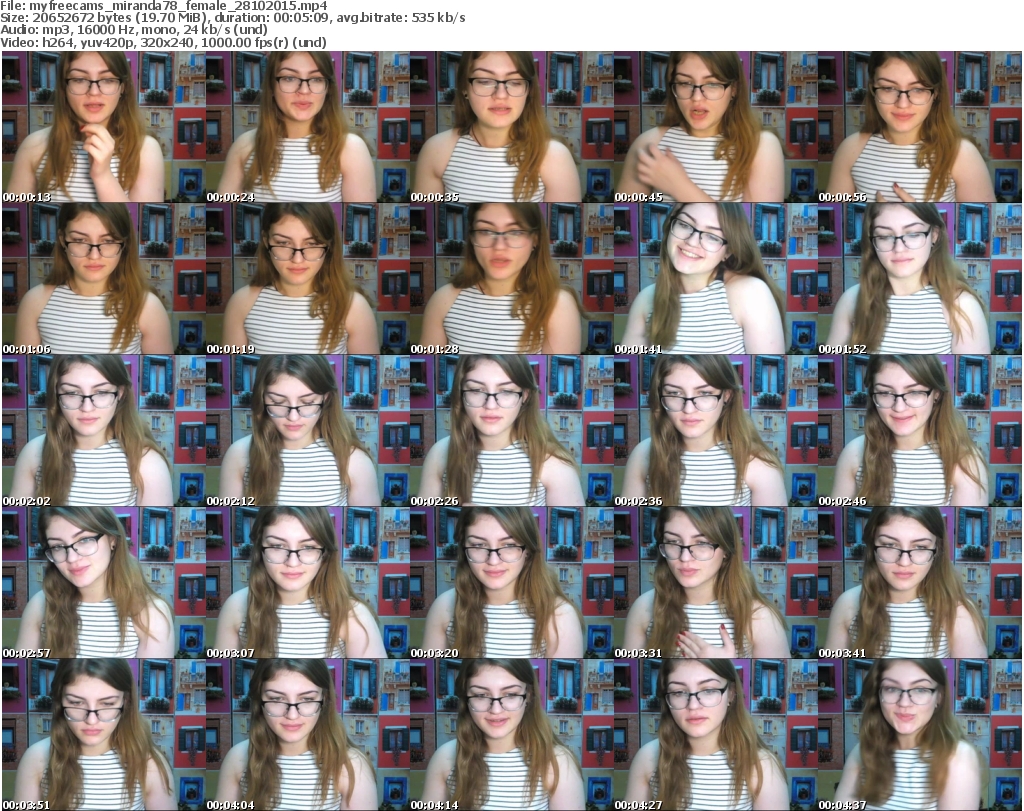Open the thumbnail marked 00:00:35
This screenshot has width=1024, height=811.
(x=511, y=127)
